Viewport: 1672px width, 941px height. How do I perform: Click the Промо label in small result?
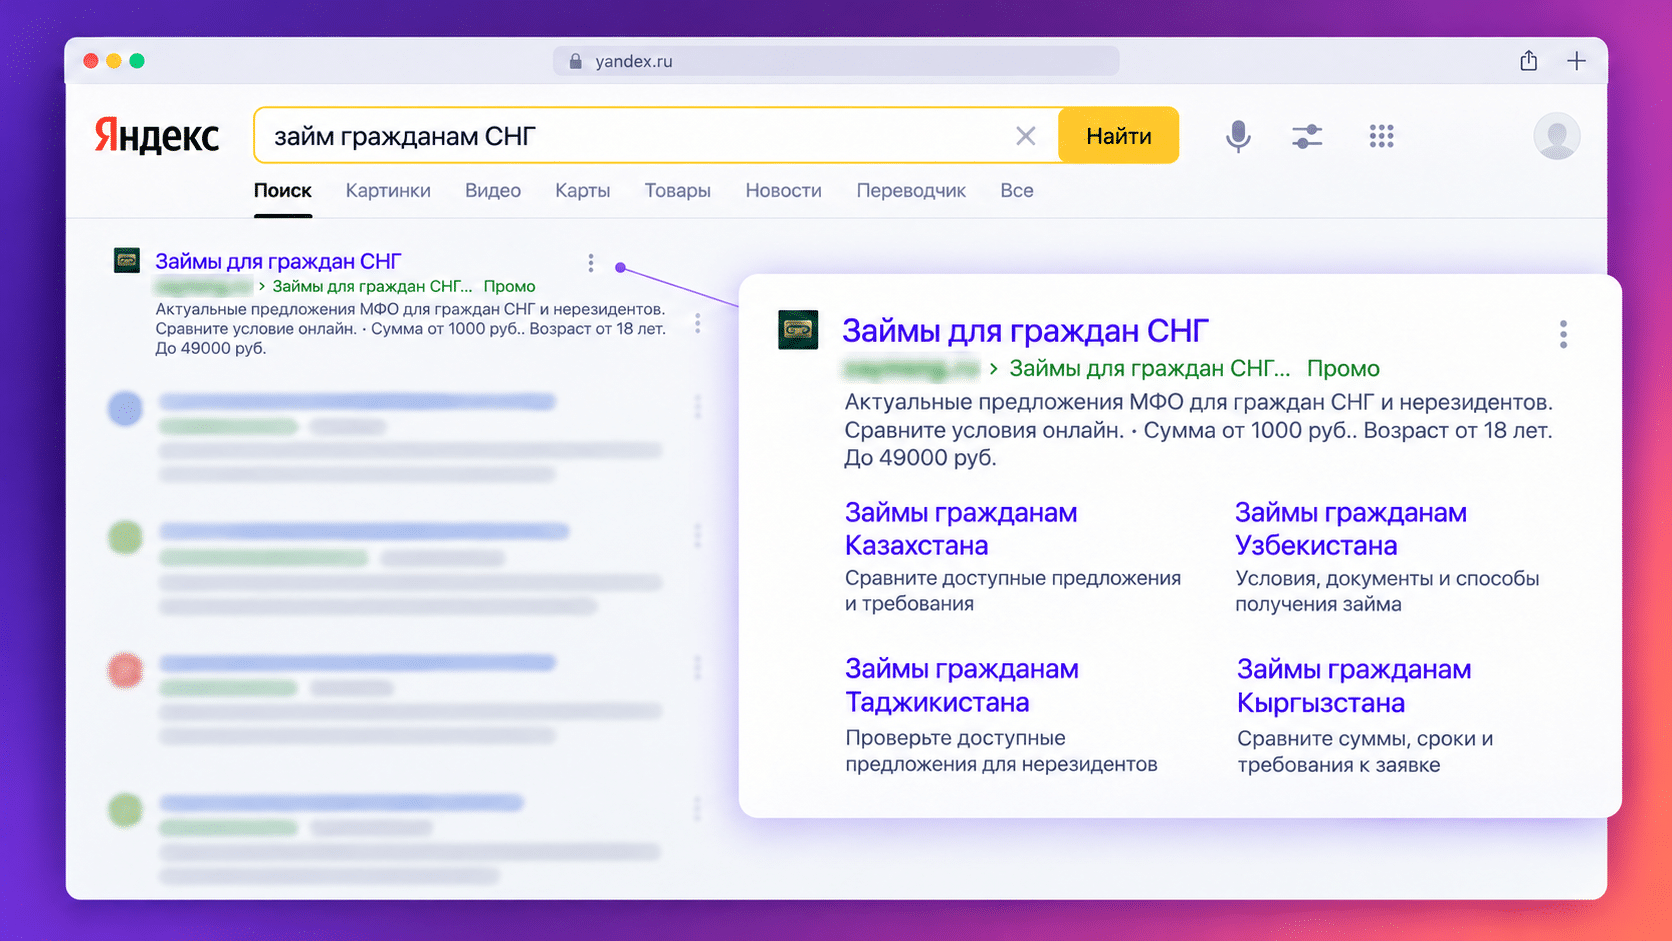coord(509,286)
